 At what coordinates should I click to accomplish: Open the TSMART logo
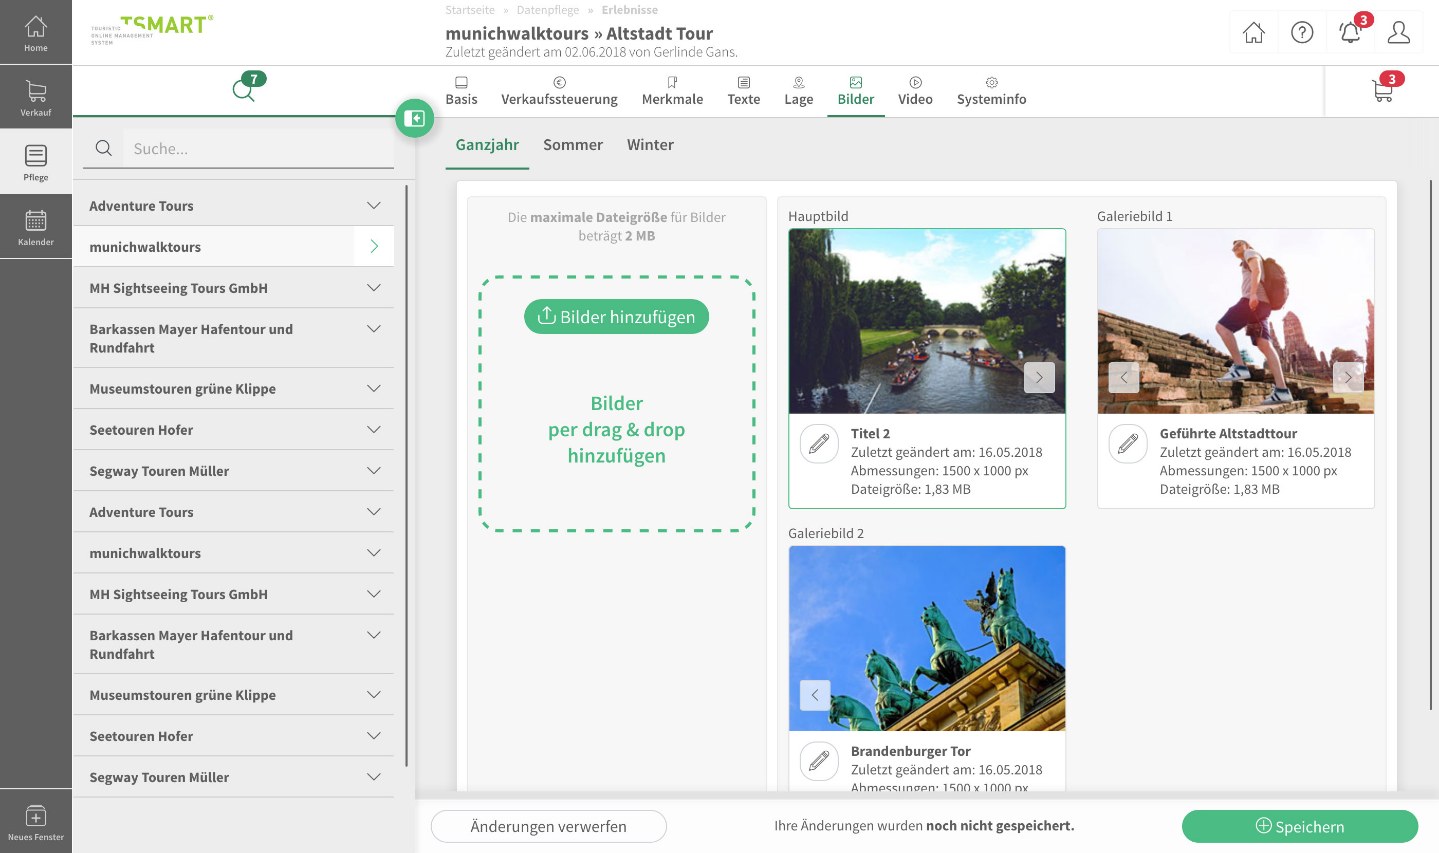pos(152,29)
